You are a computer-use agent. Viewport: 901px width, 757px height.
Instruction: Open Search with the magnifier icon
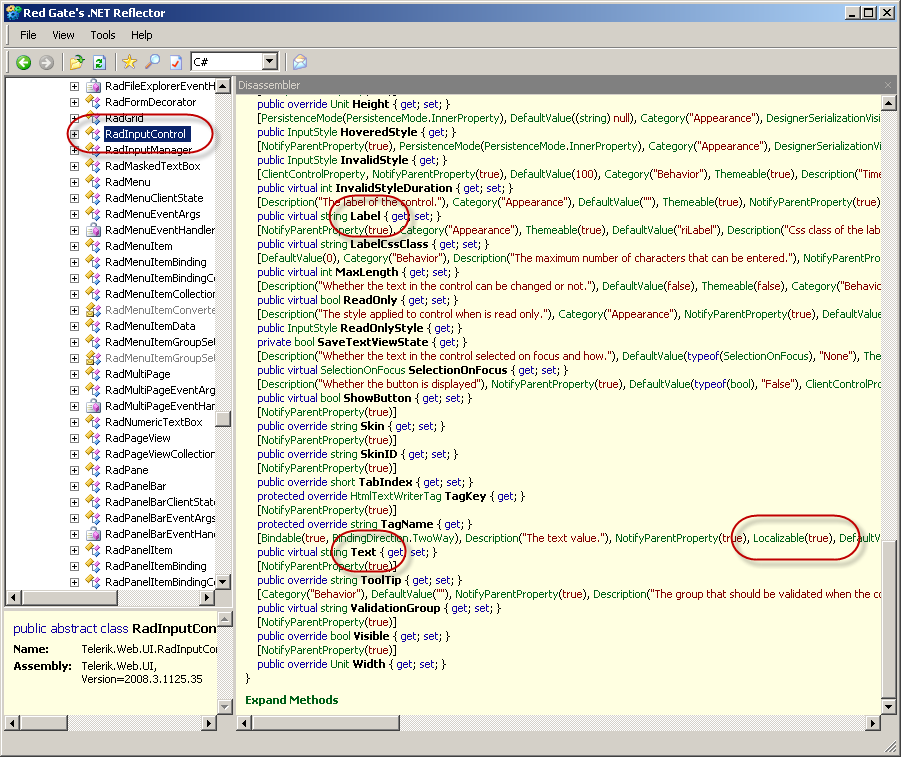tap(153, 62)
